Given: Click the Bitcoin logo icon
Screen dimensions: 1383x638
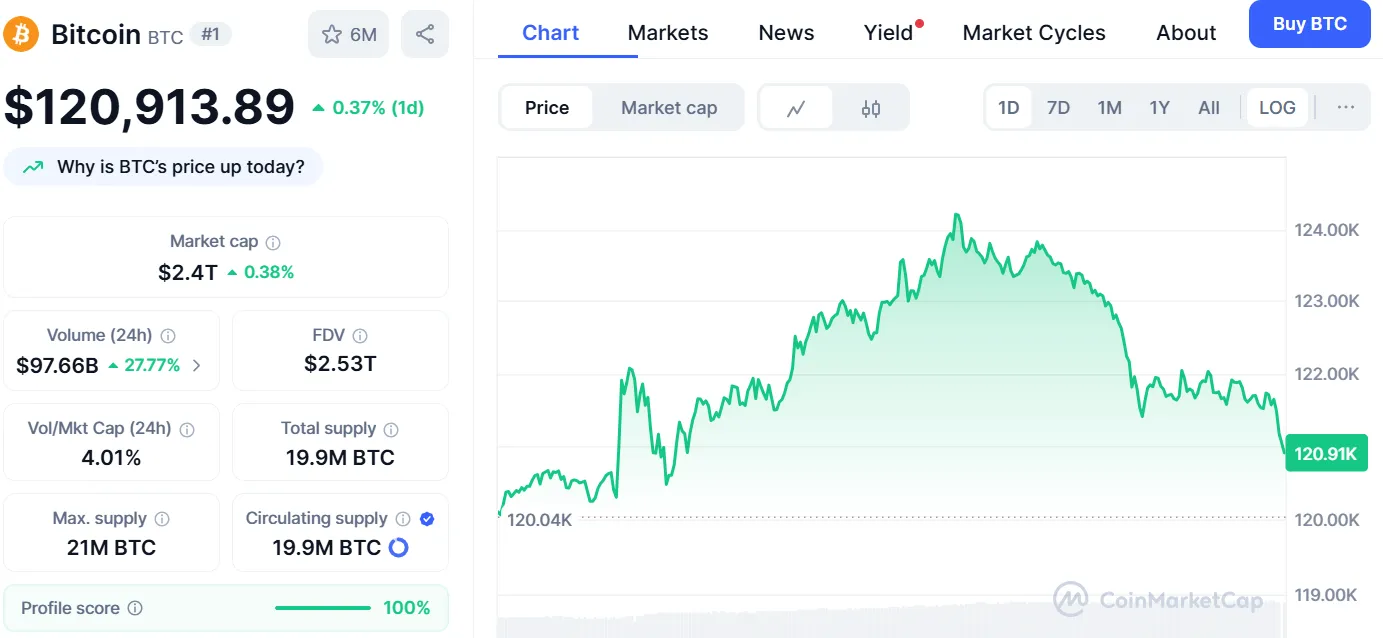Looking at the screenshot, I should (x=21, y=34).
